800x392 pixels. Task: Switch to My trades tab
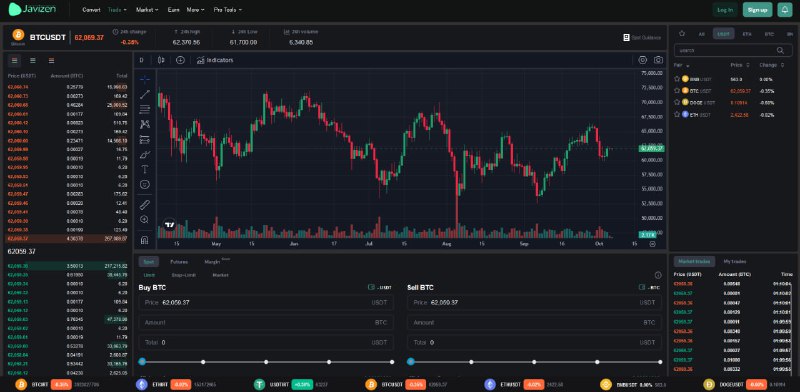[x=735, y=261]
